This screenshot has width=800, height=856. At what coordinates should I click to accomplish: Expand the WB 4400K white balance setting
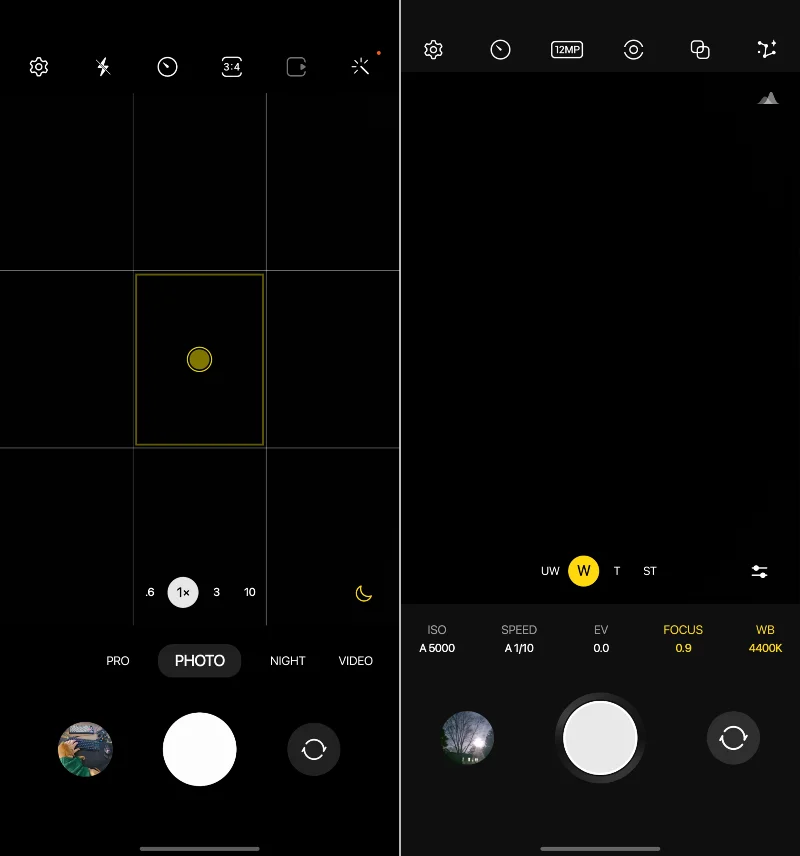point(765,639)
